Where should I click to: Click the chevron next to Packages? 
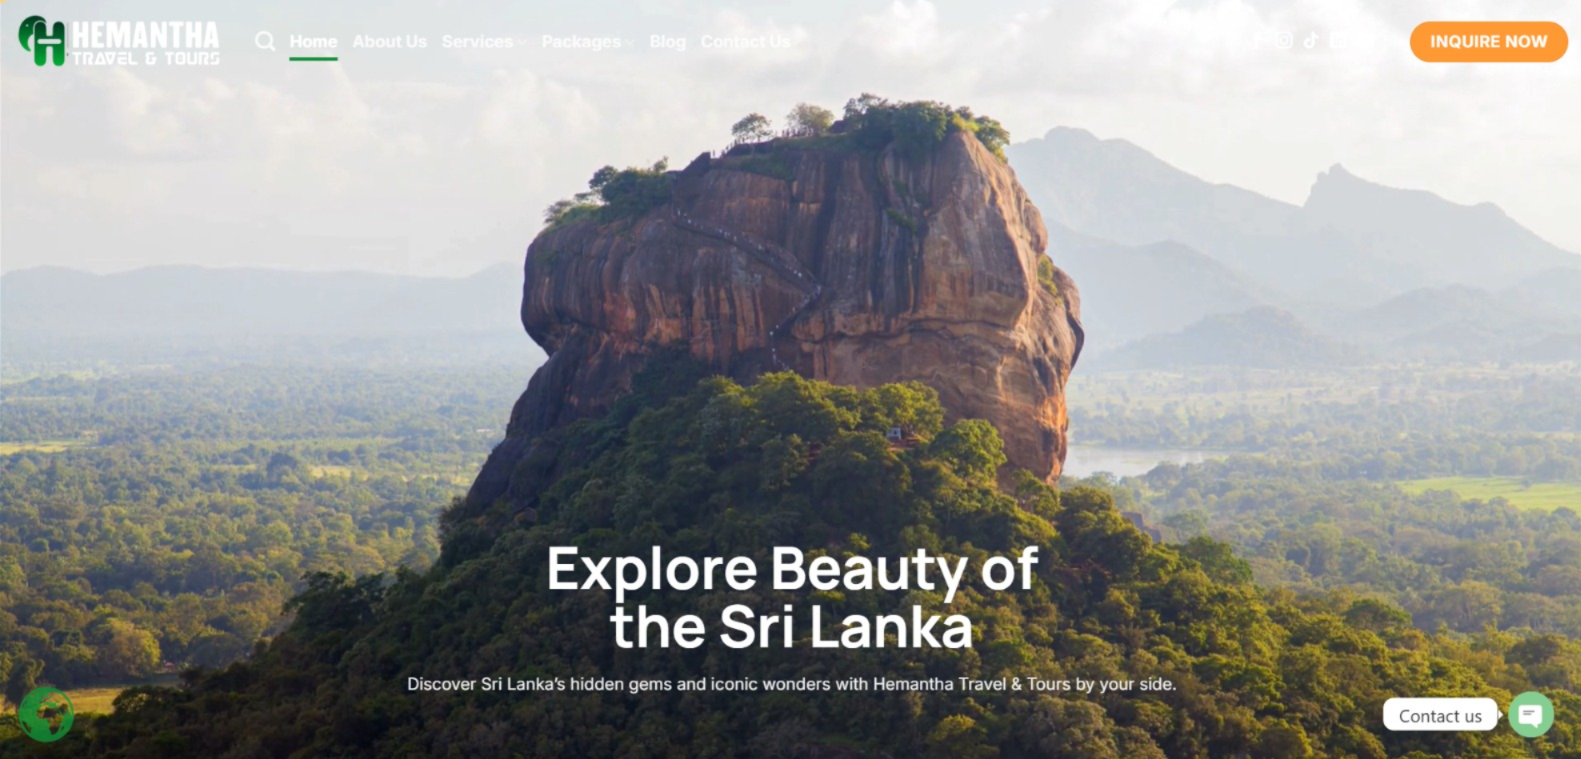coord(629,43)
